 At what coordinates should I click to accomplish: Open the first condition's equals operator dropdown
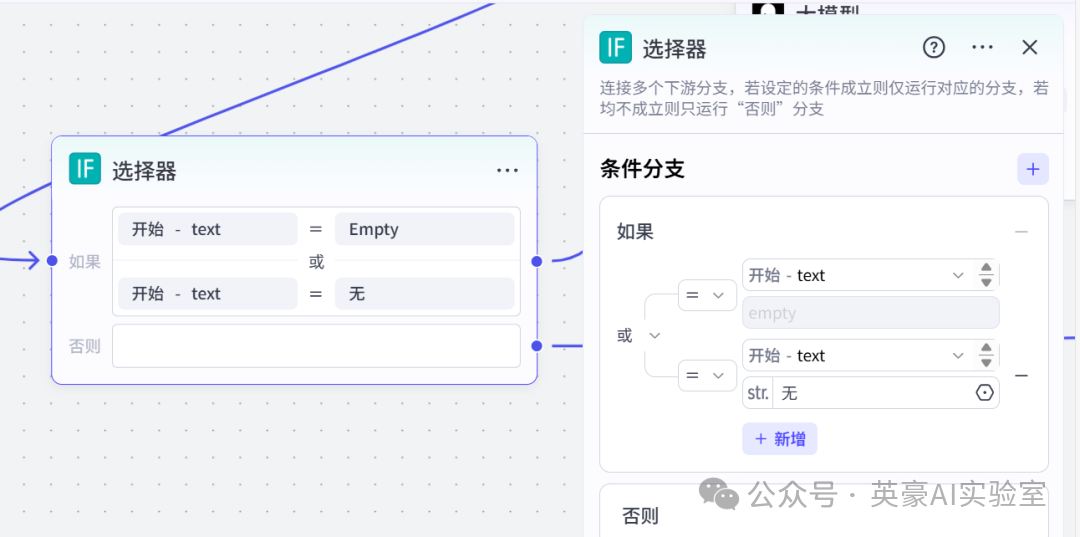click(x=707, y=295)
